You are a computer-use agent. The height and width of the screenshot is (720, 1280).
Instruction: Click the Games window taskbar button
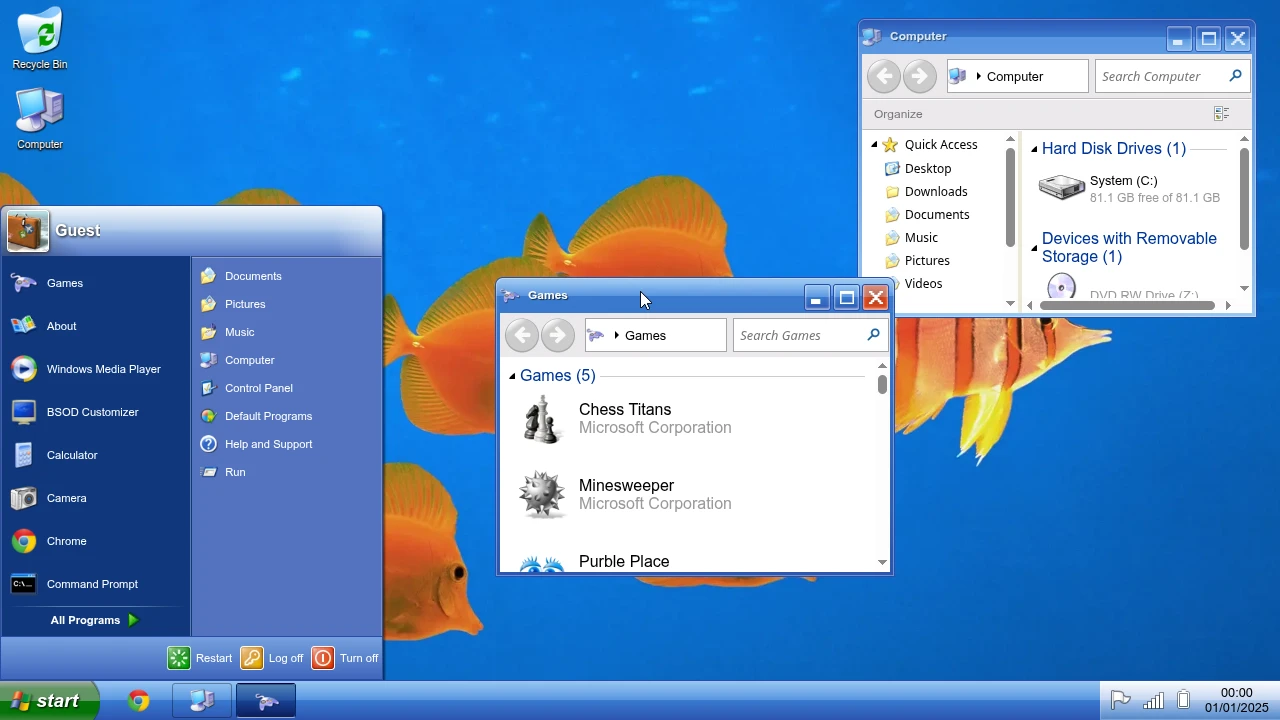click(x=266, y=701)
